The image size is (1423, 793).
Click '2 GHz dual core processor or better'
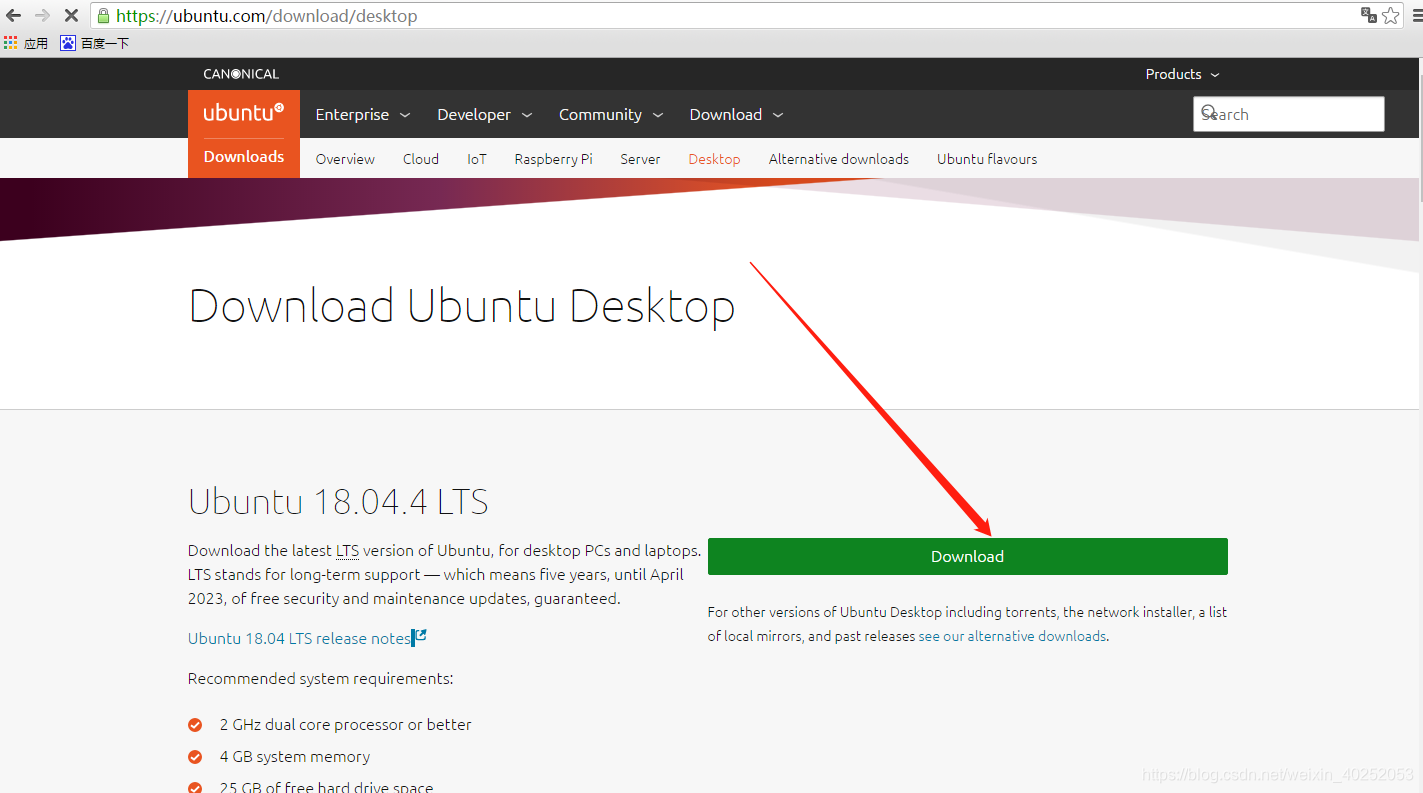pyautogui.click(x=345, y=724)
